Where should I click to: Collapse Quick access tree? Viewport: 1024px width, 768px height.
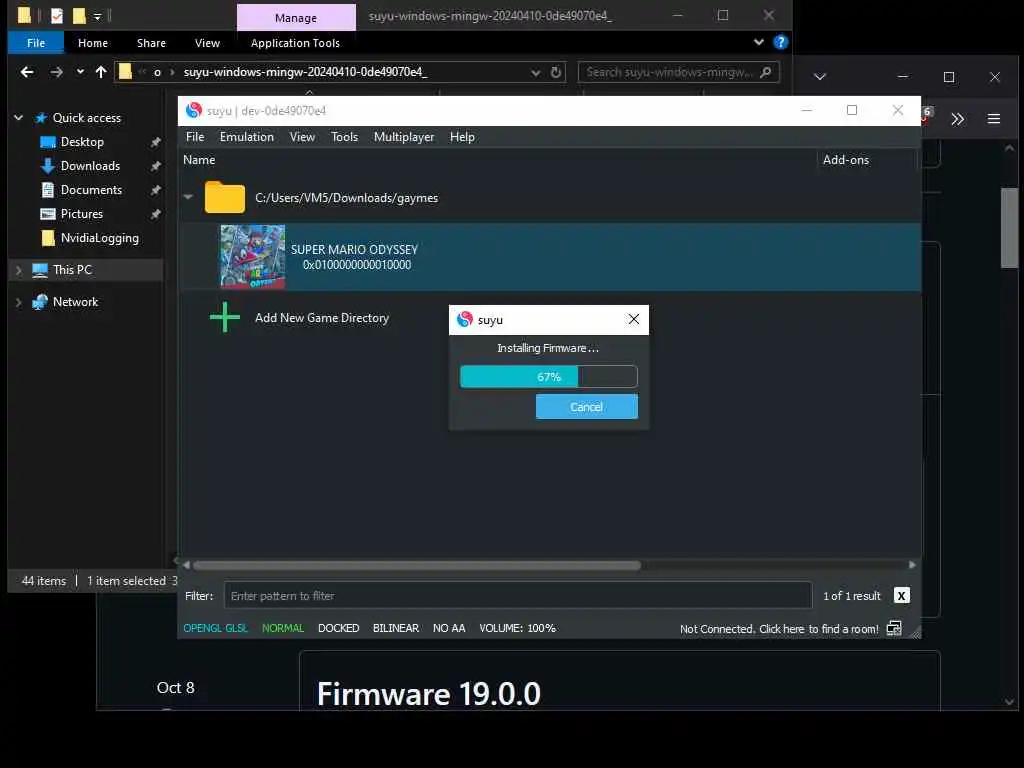18,118
